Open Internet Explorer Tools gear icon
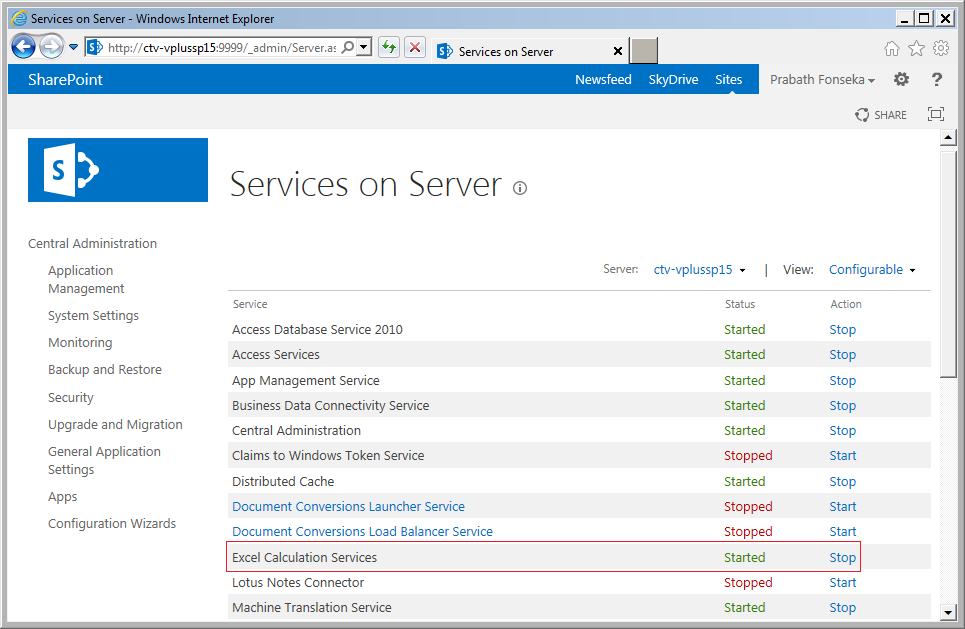This screenshot has width=965, height=629. point(941,48)
